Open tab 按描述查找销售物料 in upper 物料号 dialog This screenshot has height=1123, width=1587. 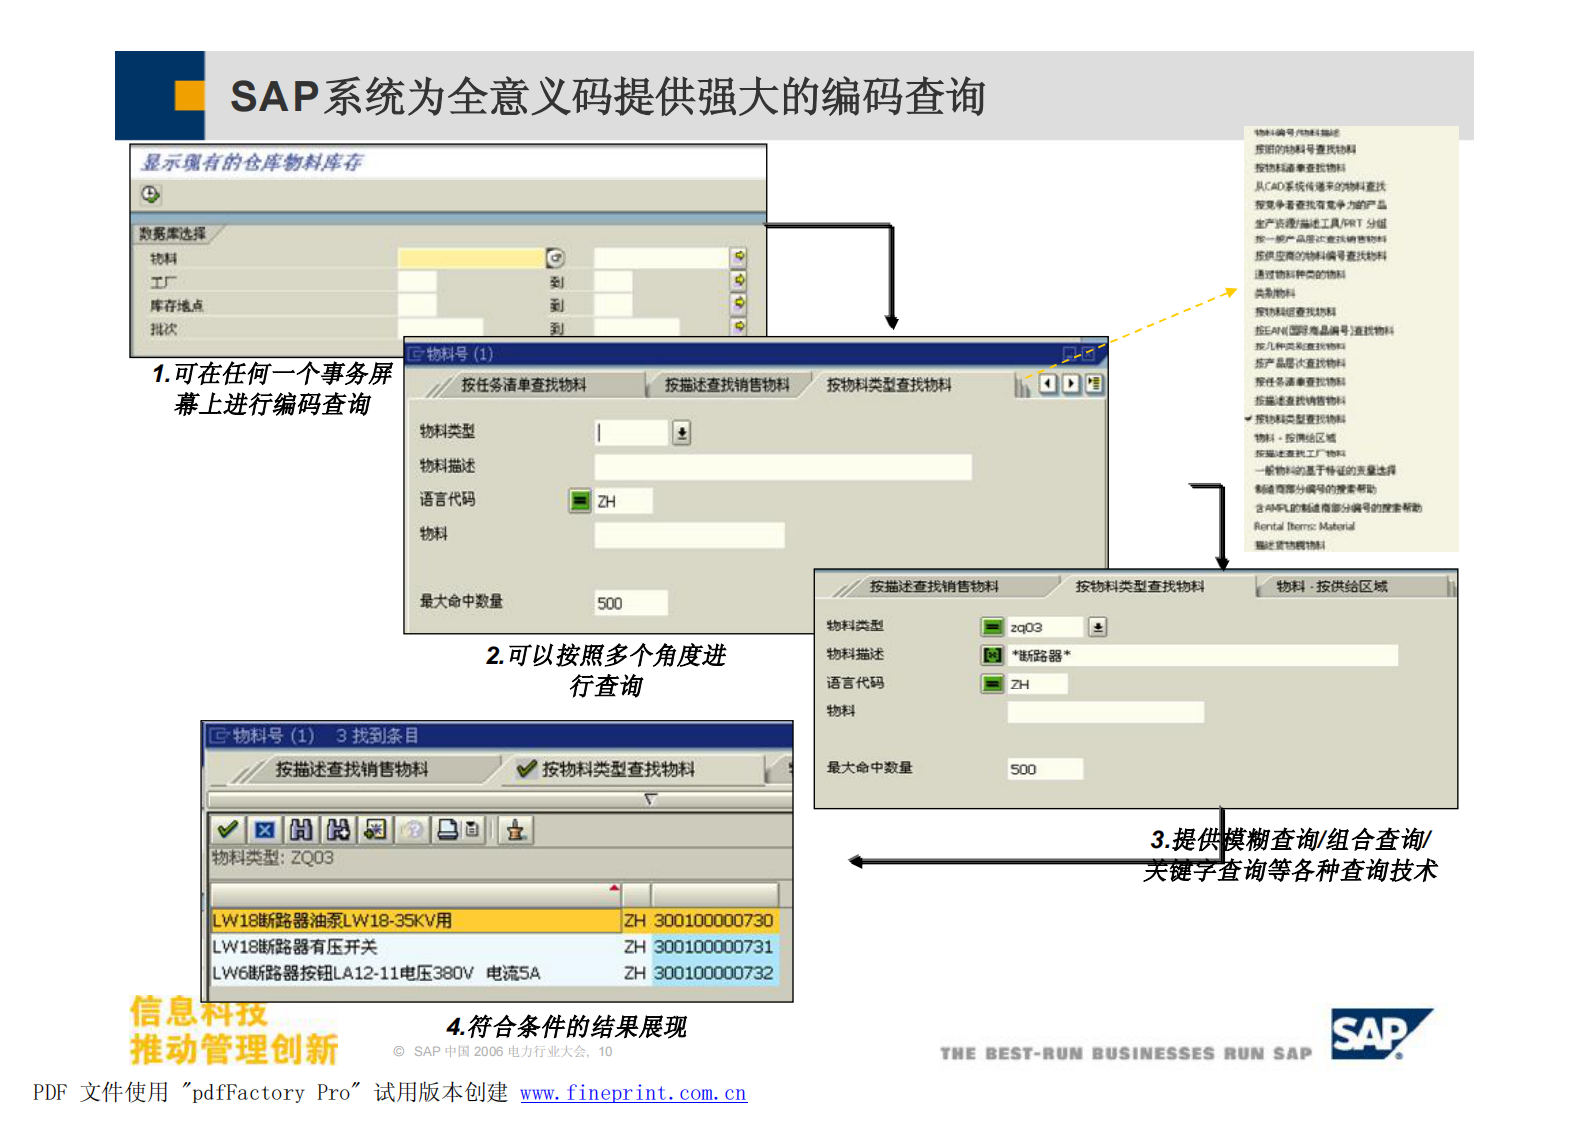click(727, 385)
